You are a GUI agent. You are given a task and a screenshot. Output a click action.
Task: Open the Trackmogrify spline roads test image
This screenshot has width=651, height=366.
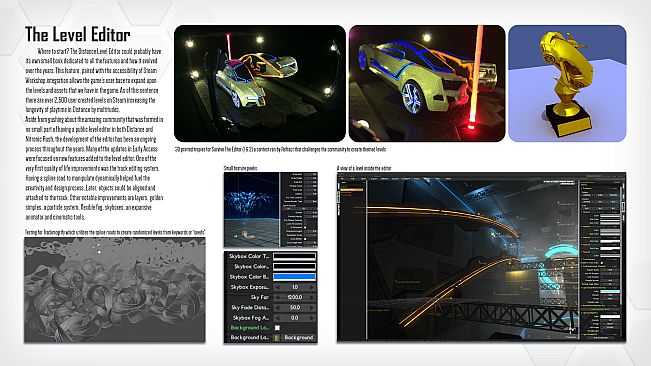click(x=115, y=290)
